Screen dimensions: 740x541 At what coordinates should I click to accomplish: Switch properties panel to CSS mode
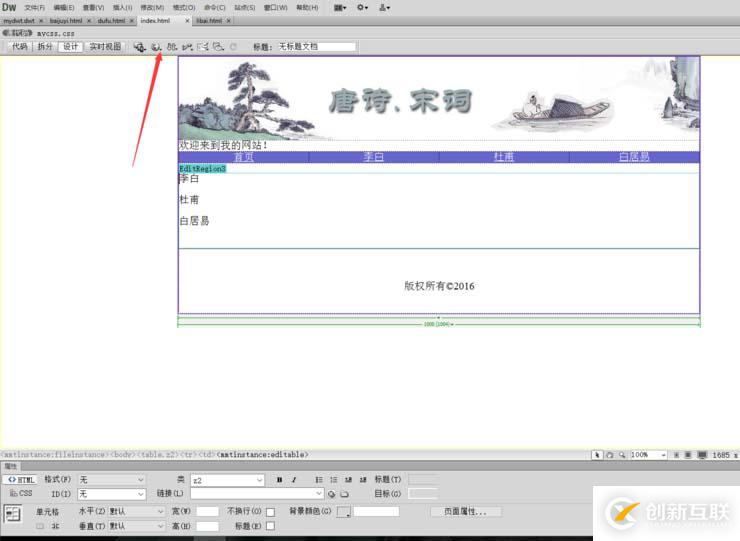point(20,493)
